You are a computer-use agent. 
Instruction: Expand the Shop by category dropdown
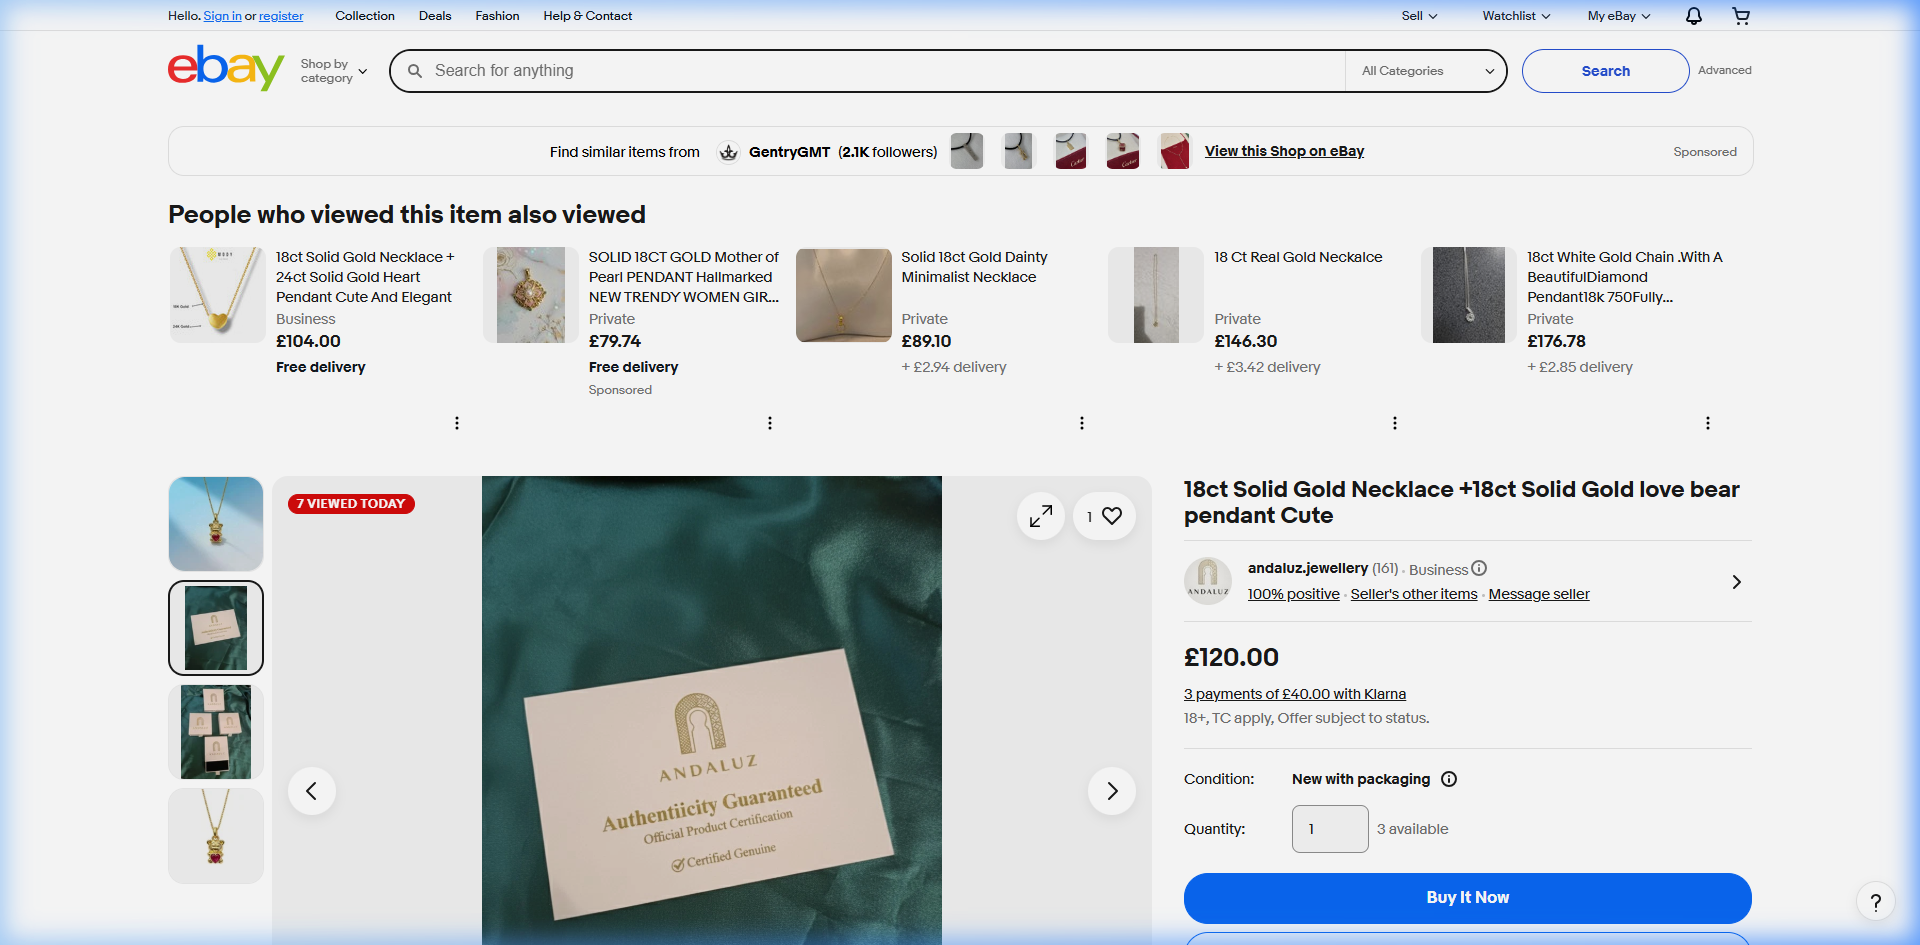[334, 71]
